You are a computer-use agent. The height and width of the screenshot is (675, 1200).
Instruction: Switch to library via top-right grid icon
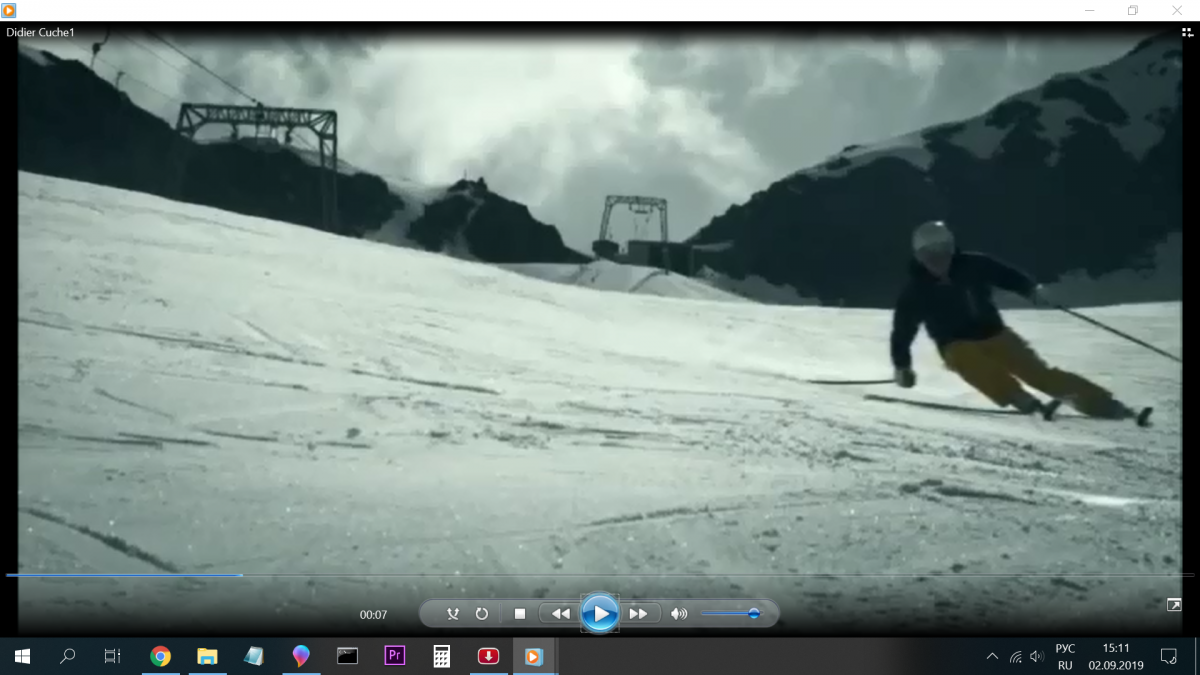pos(1187,32)
